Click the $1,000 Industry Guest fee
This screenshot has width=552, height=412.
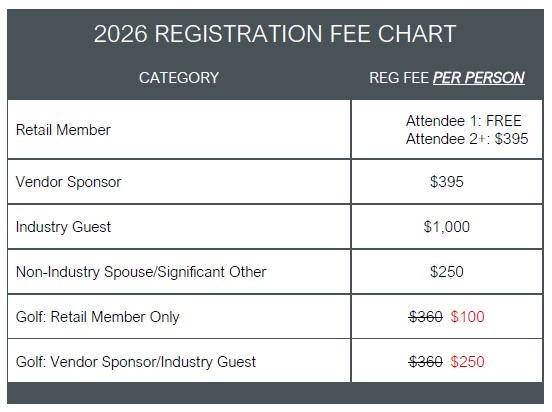pos(447,227)
